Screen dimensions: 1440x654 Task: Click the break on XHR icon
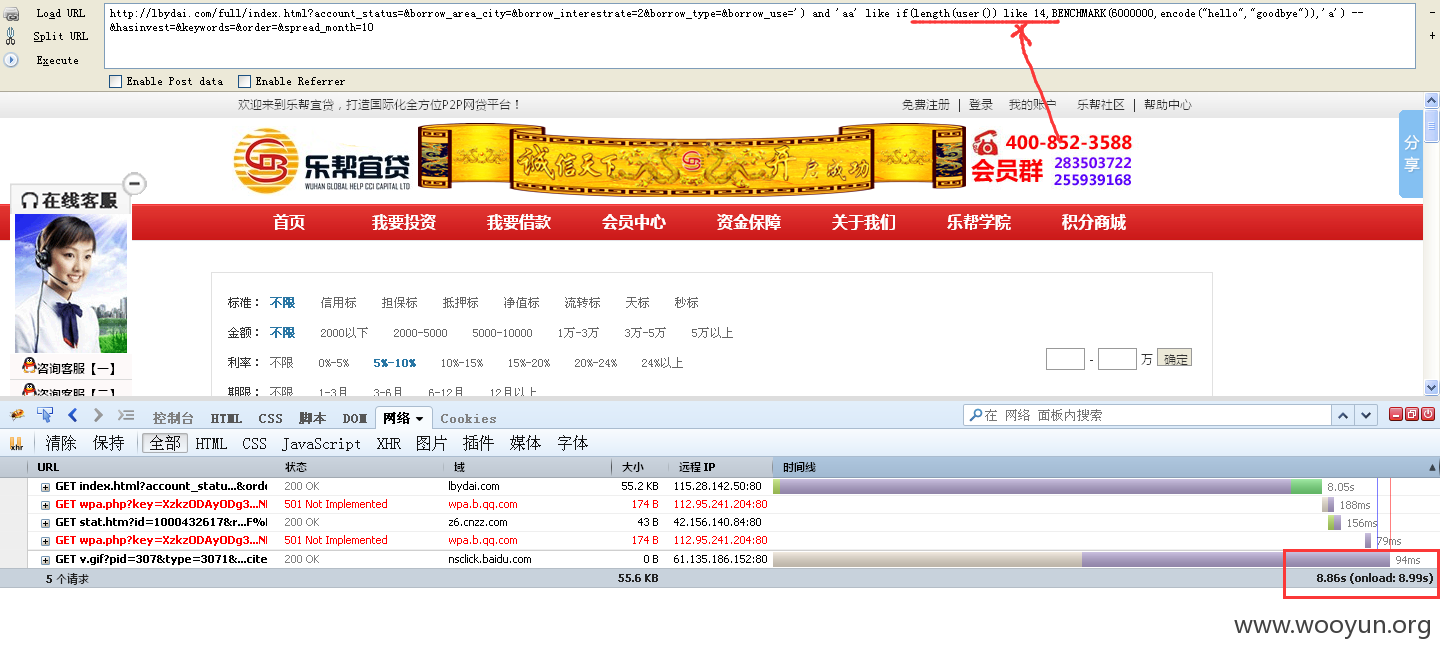[x=16, y=443]
